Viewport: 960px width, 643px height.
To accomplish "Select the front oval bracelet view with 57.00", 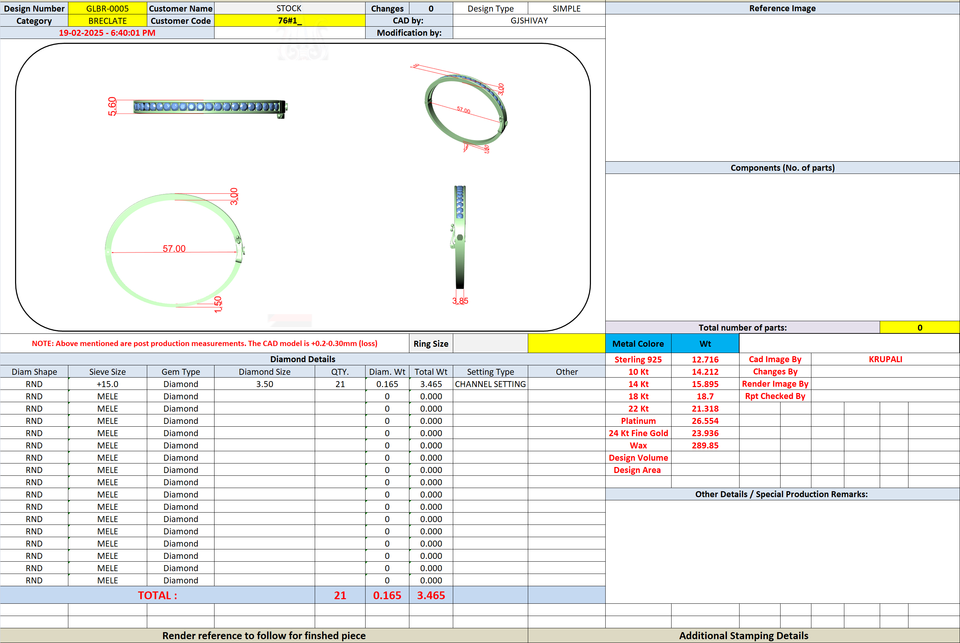I will point(174,249).
